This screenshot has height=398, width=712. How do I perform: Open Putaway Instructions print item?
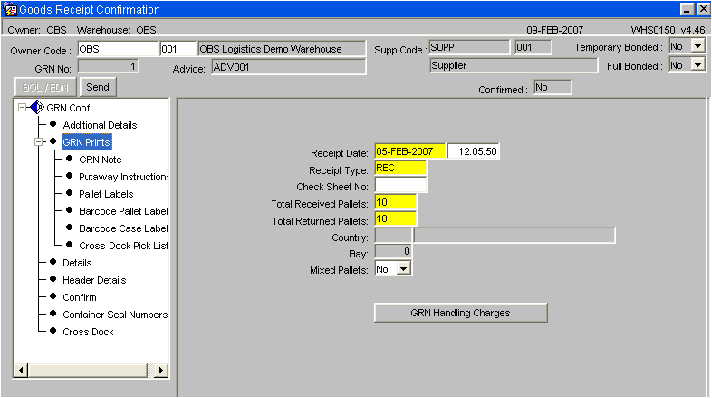tap(124, 177)
